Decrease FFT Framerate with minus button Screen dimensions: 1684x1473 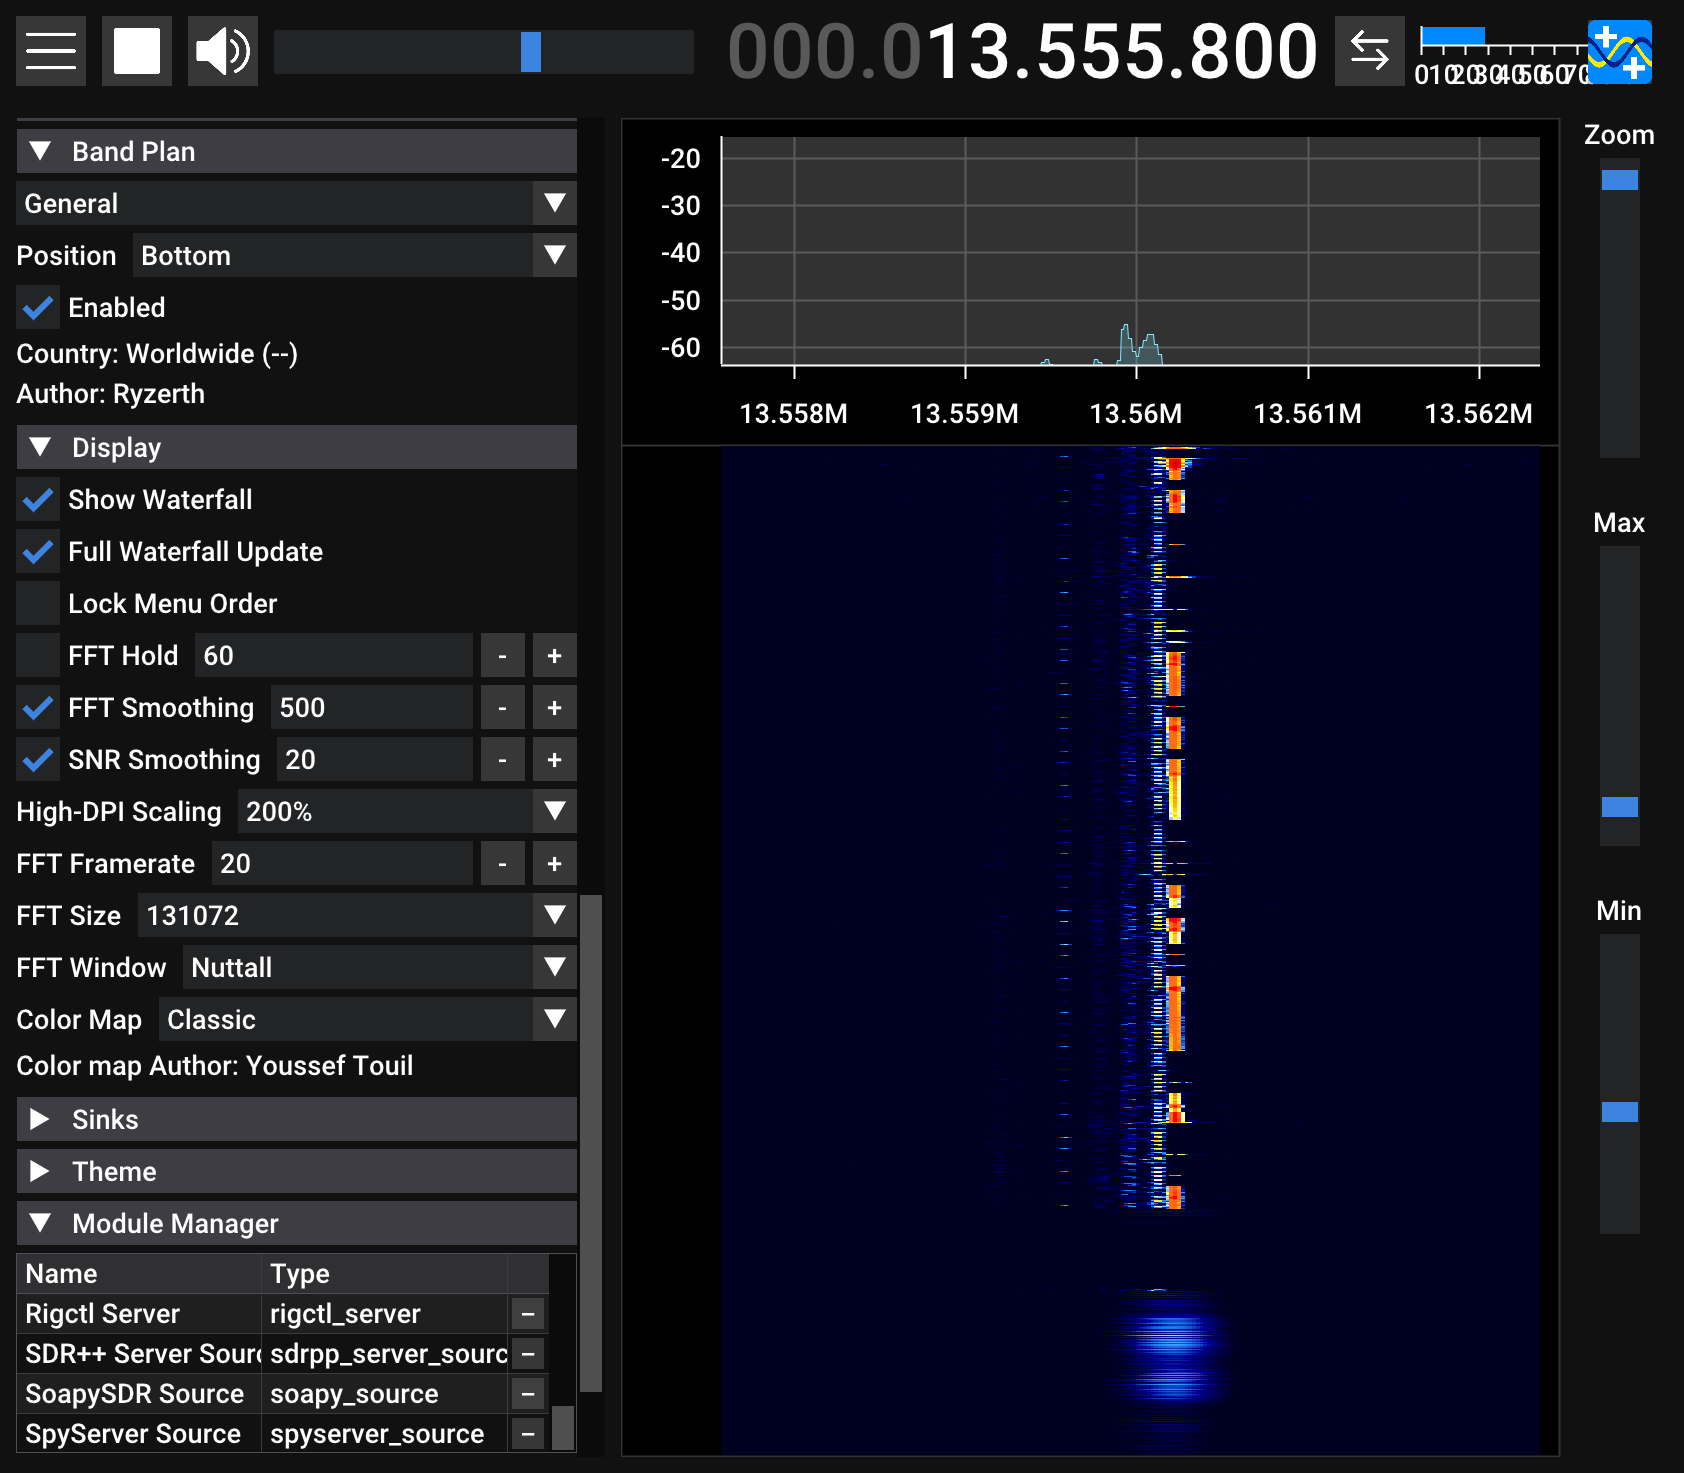point(503,863)
